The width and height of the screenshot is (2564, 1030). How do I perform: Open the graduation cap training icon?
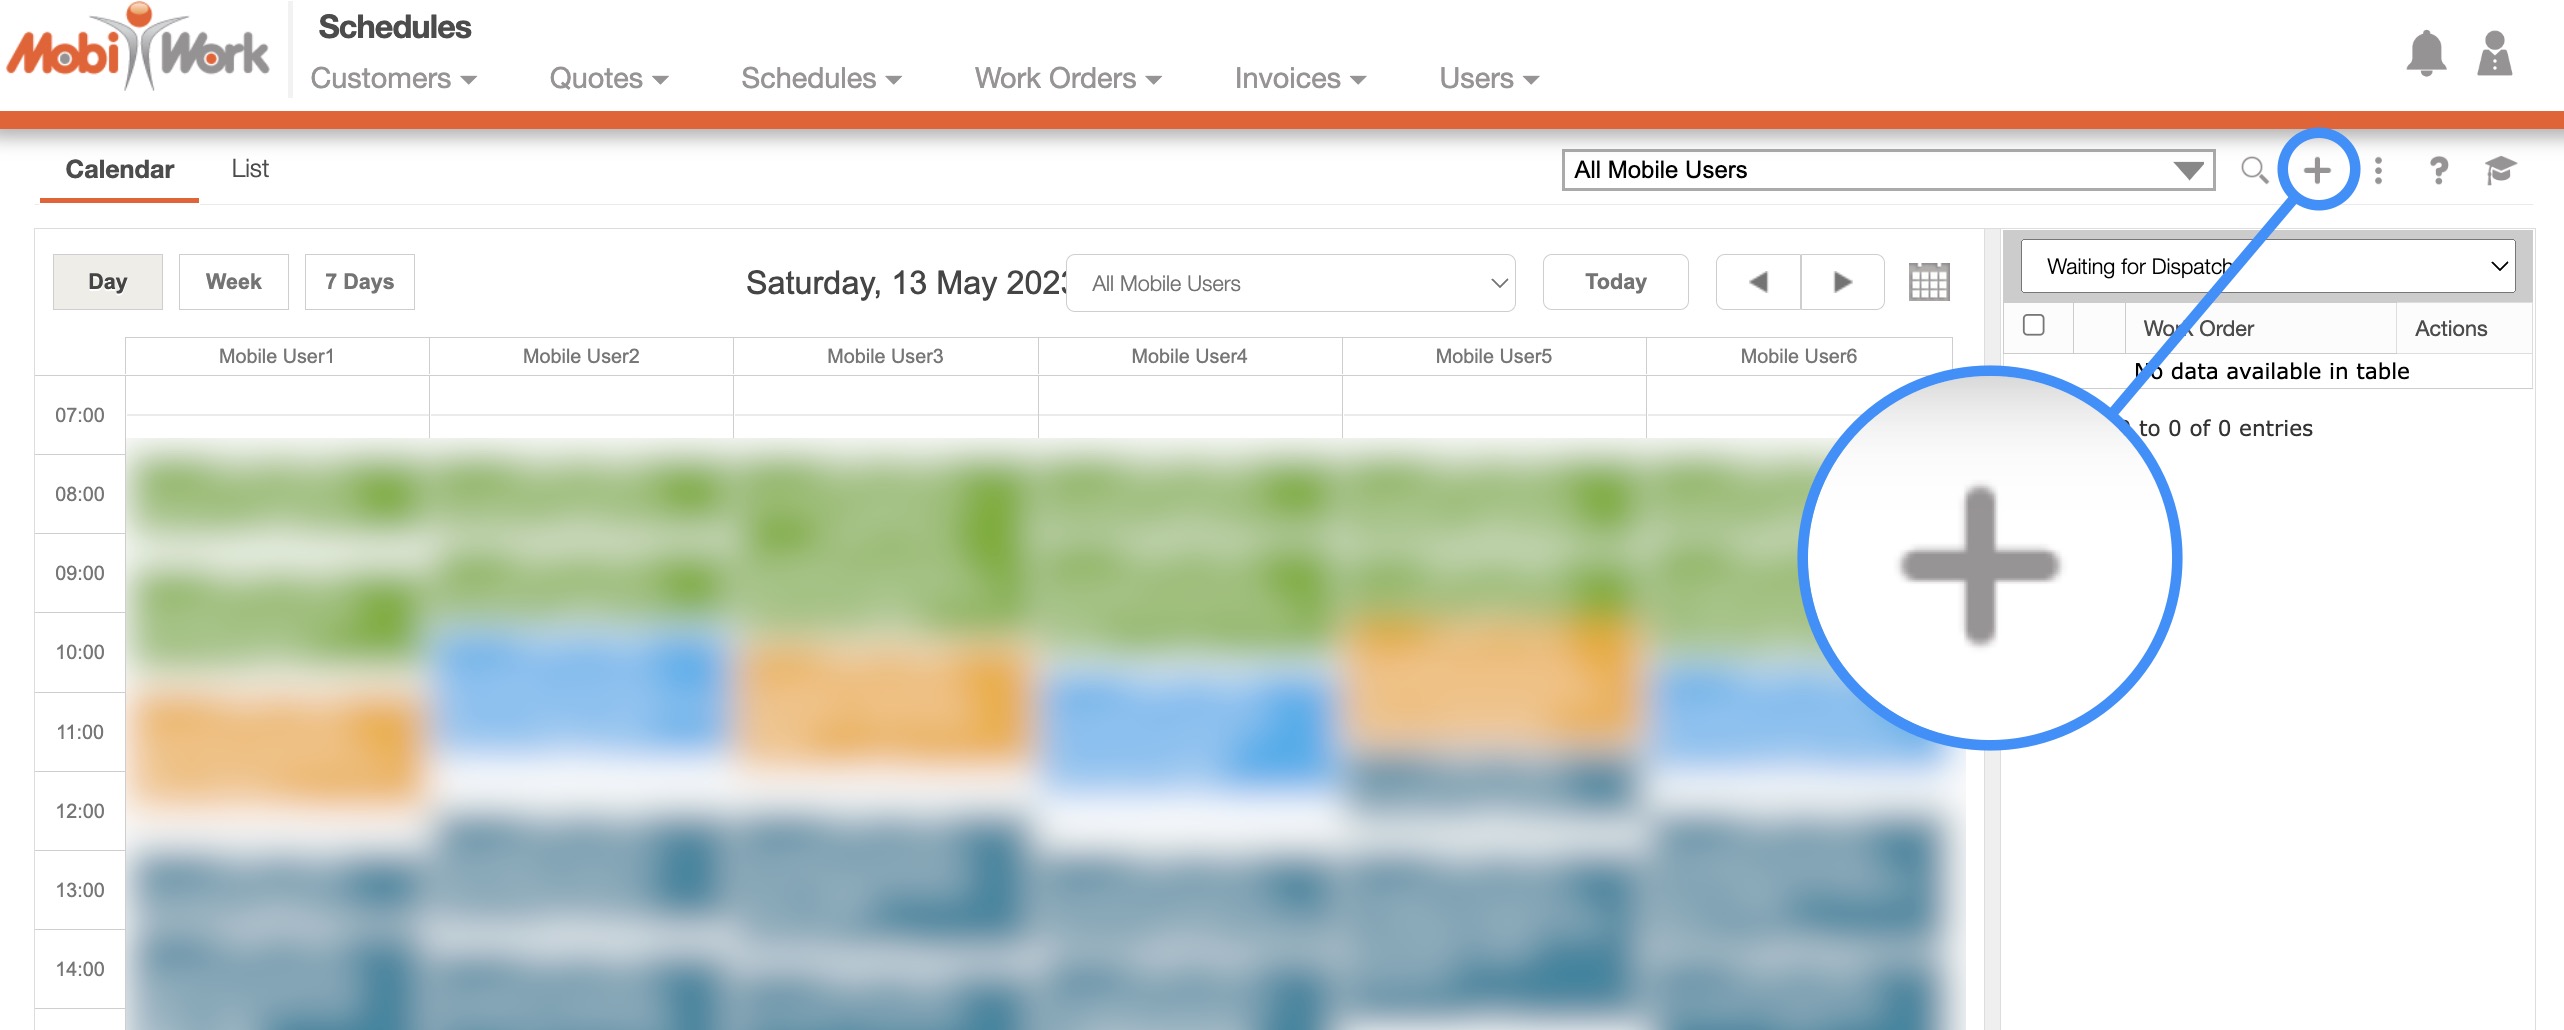(x=2500, y=170)
